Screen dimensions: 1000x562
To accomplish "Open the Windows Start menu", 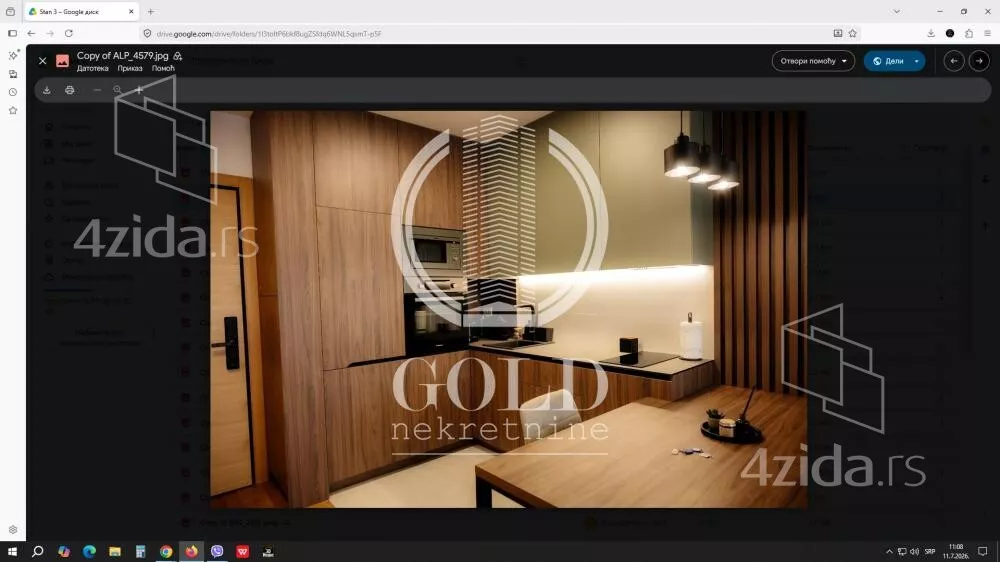I will point(12,551).
